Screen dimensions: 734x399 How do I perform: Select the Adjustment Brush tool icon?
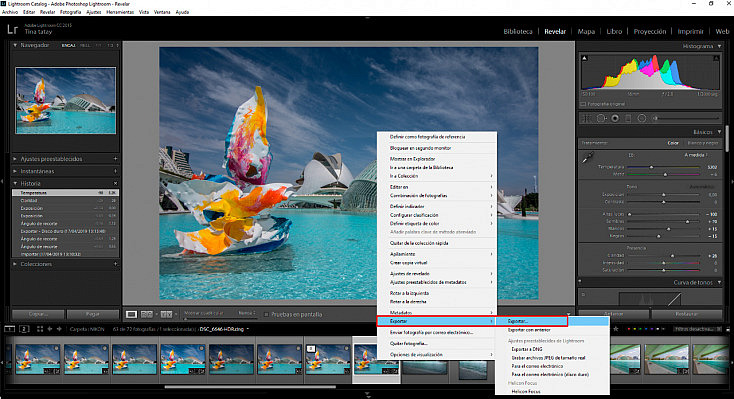coord(655,118)
